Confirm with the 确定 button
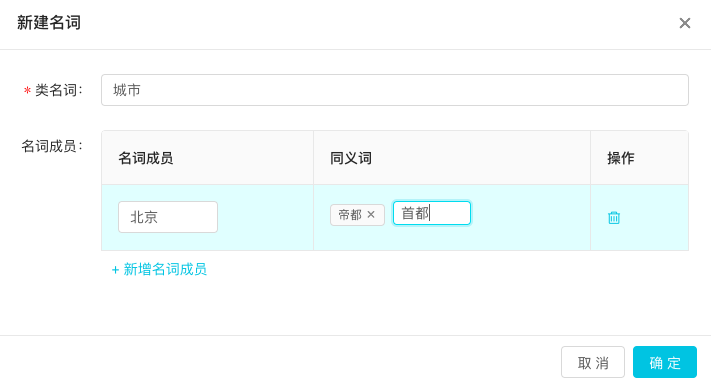The width and height of the screenshot is (711, 383). point(665,362)
